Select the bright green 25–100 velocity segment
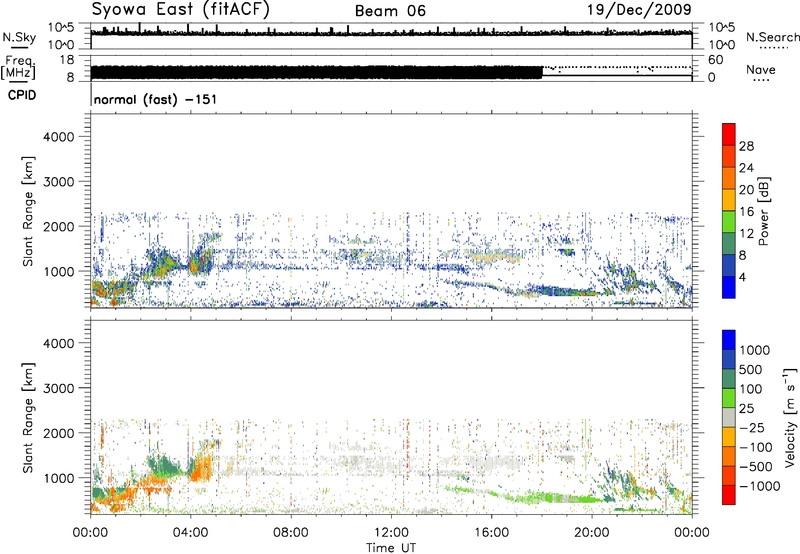Image resolution: width=800 pixels, height=554 pixels. [x=729, y=398]
